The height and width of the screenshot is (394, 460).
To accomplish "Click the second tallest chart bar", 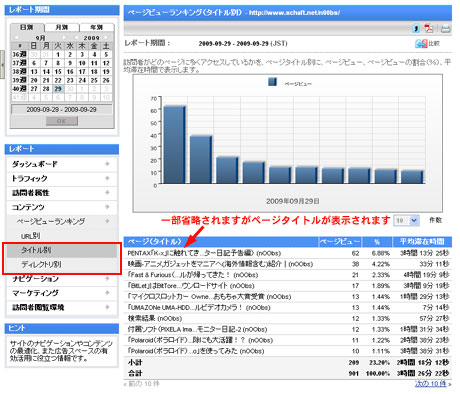I will pyautogui.click(x=201, y=159).
